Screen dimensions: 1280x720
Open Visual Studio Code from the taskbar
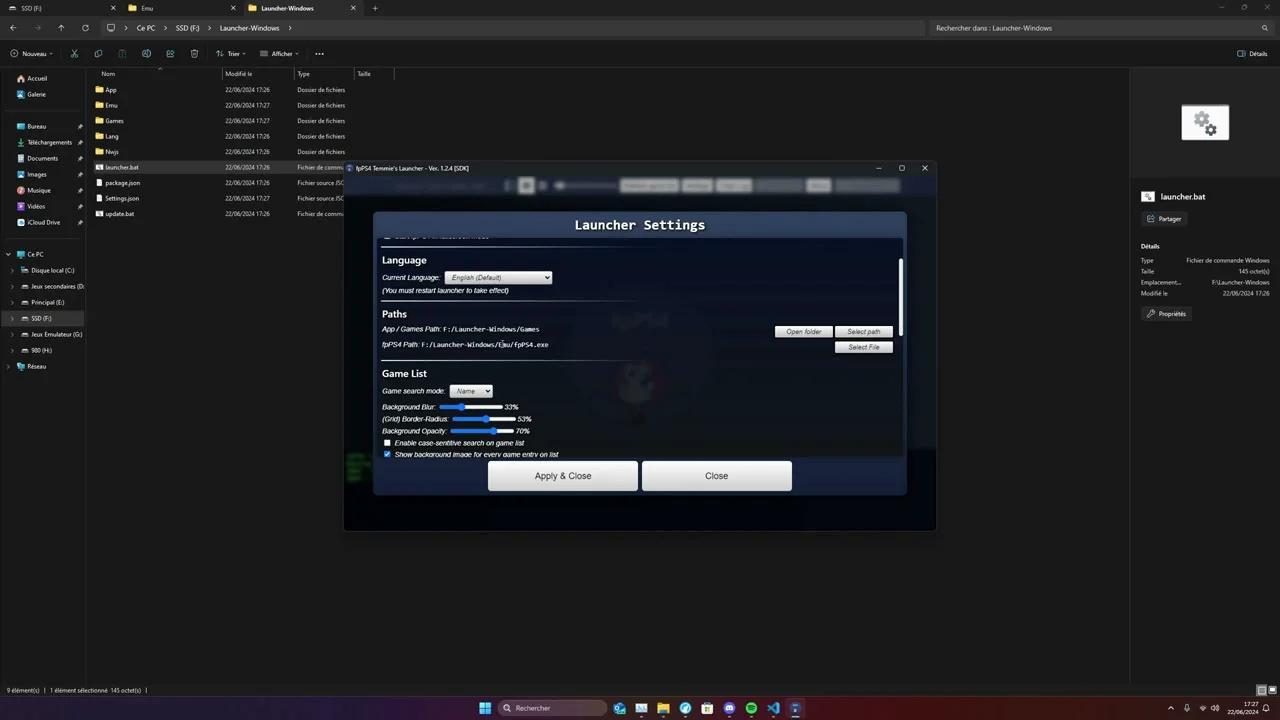tap(773, 708)
